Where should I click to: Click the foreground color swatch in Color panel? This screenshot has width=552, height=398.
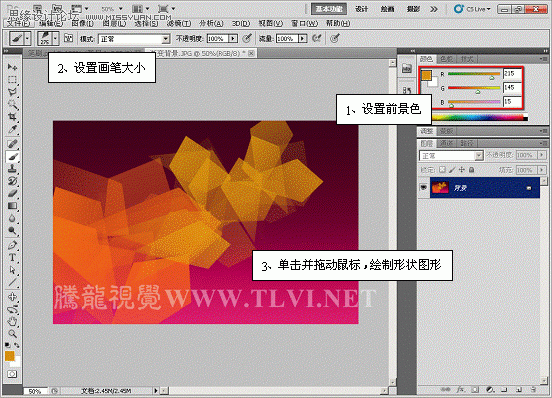pos(426,75)
